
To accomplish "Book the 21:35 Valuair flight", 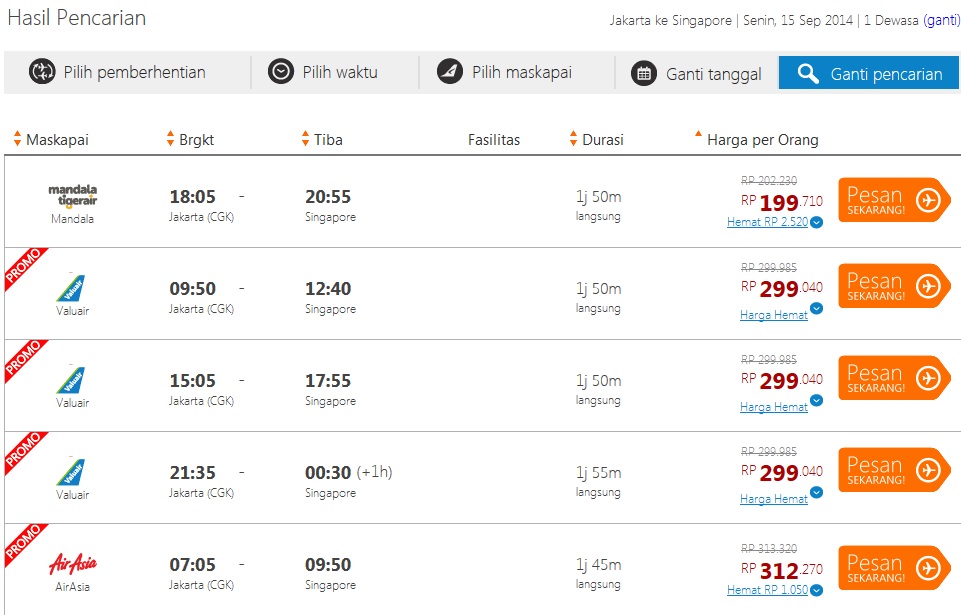I will (x=893, y=470).
